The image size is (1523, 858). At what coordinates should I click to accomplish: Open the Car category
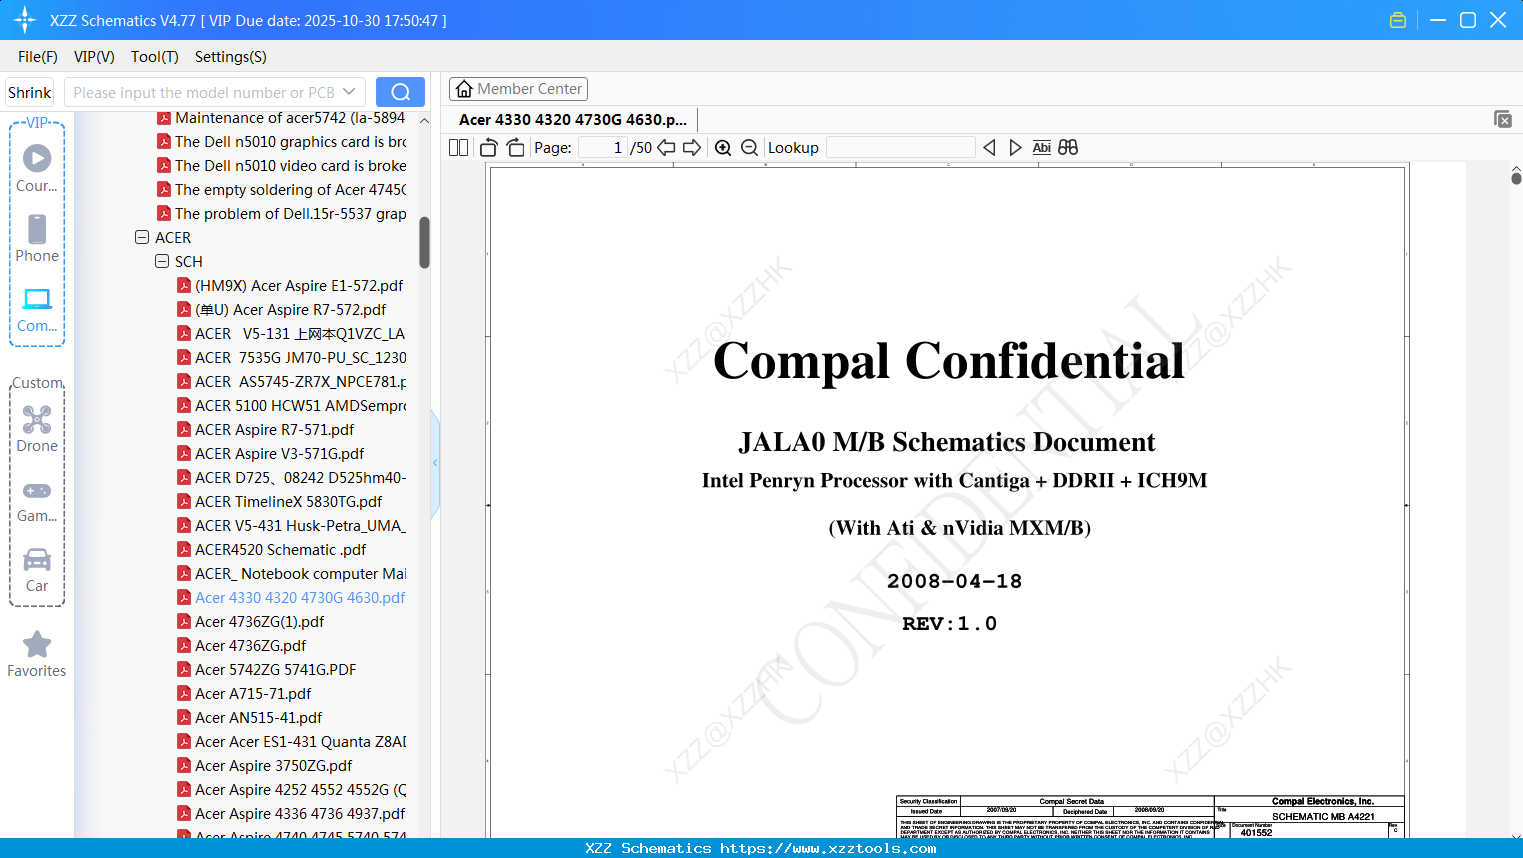(37, 570)
